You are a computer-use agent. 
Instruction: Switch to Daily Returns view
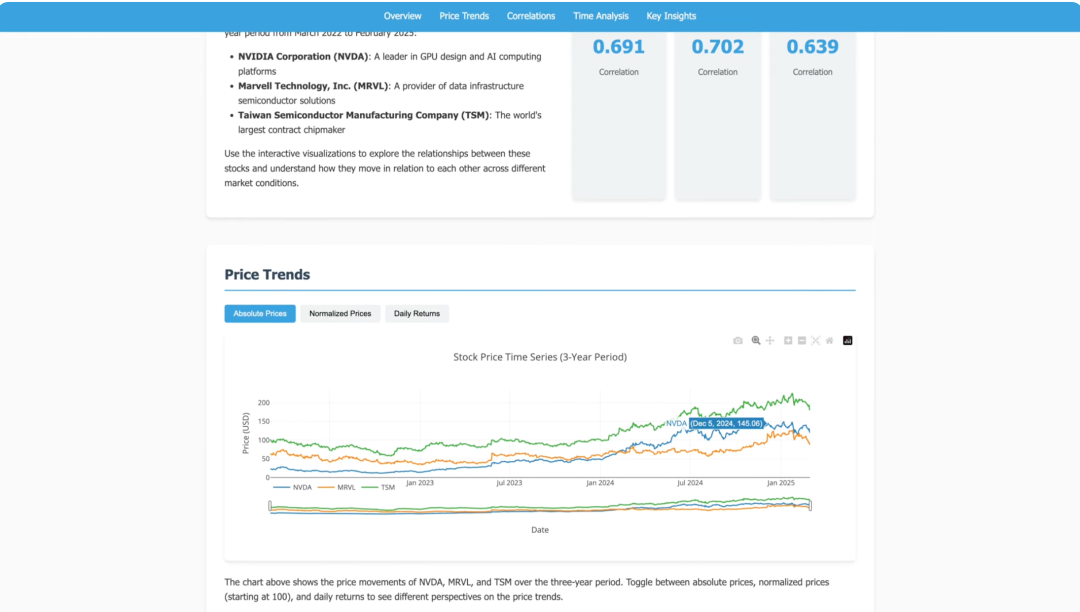[417, 314]
